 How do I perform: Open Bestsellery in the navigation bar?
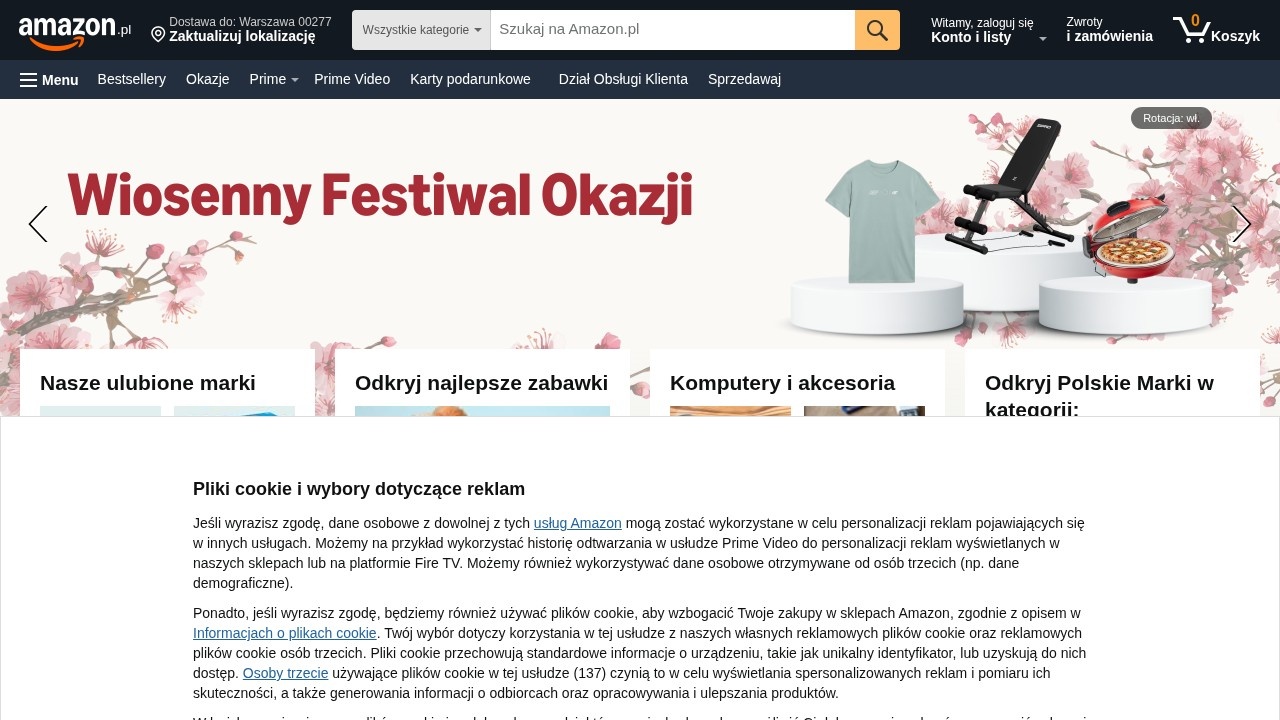pyautogui.click(x=132, y=79)
